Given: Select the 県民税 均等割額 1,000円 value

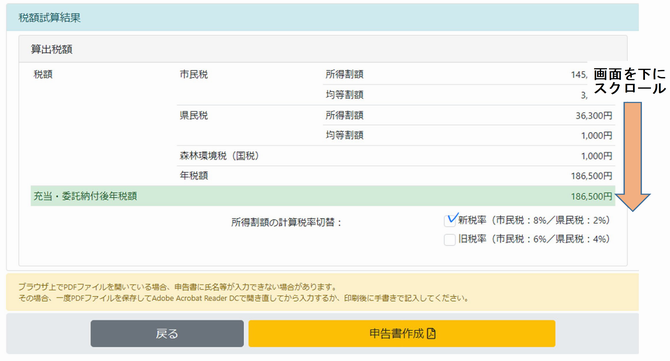Looking at the screenshot, I should coord(597,135).
